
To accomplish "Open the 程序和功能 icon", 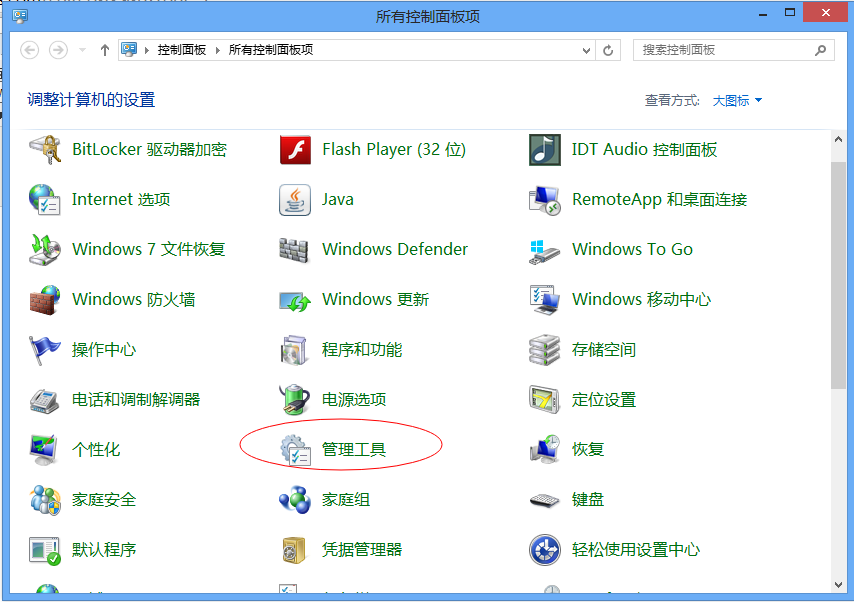I will 294,350.
